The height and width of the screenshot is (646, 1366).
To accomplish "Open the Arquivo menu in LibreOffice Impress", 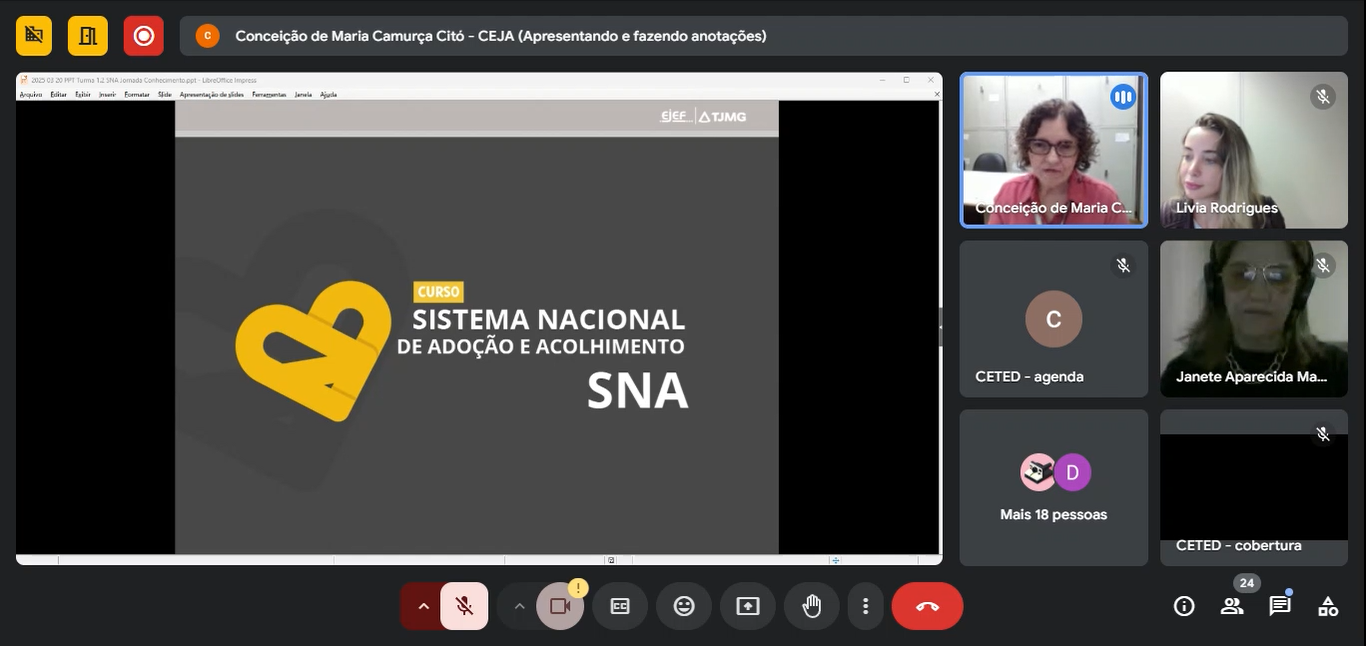I will pos(31,94).
